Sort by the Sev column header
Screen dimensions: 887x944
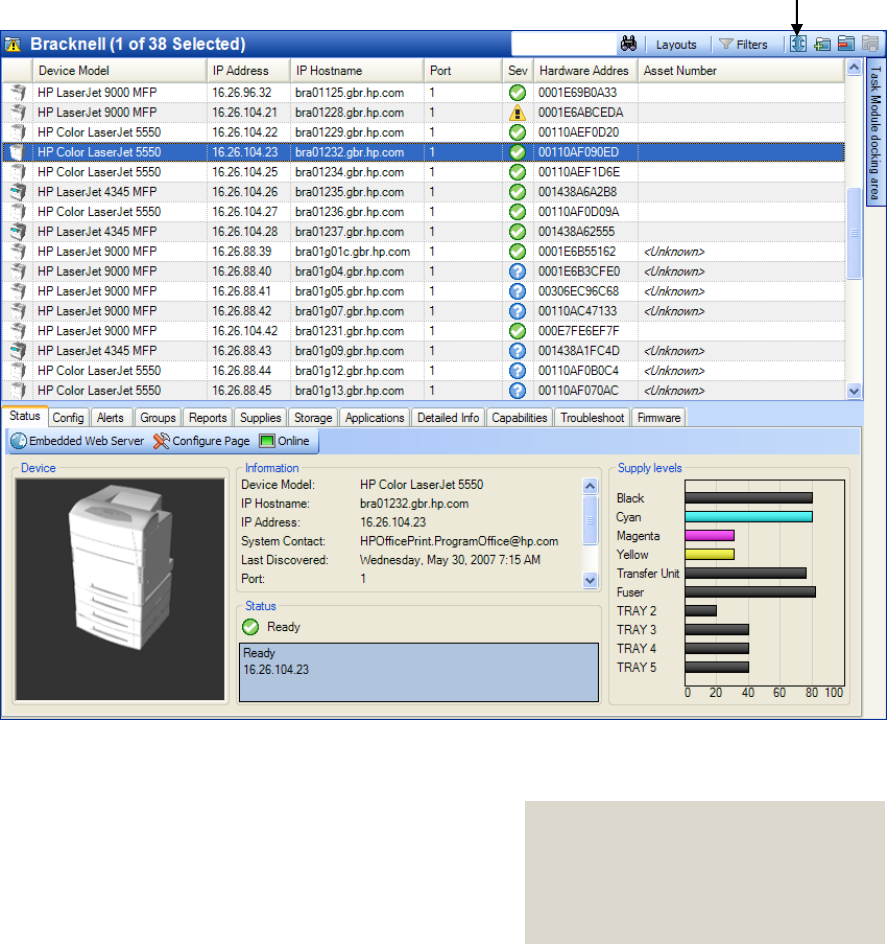point(518,70)
